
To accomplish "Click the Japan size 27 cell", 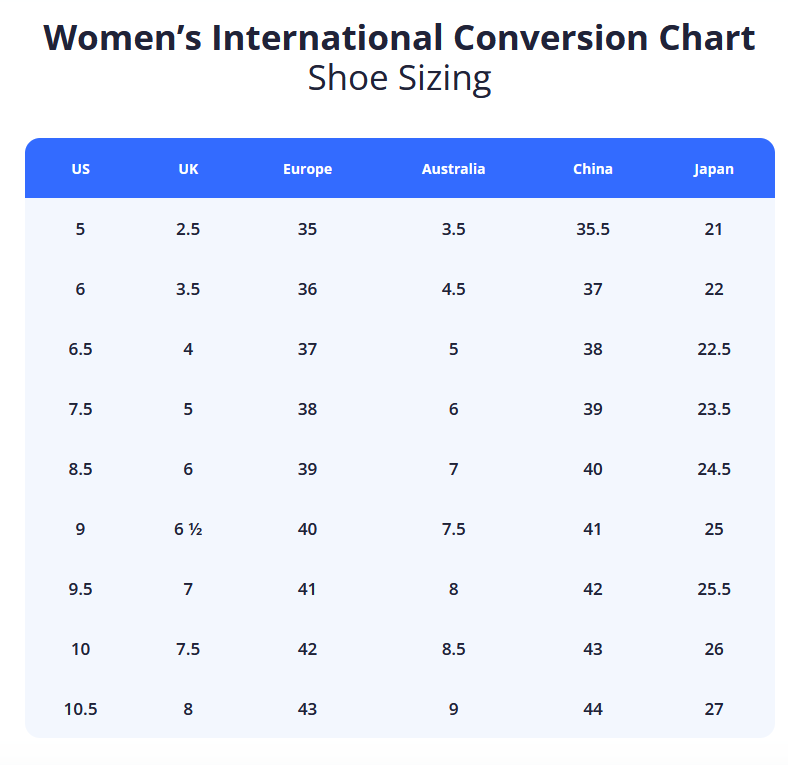I will 713,709.
